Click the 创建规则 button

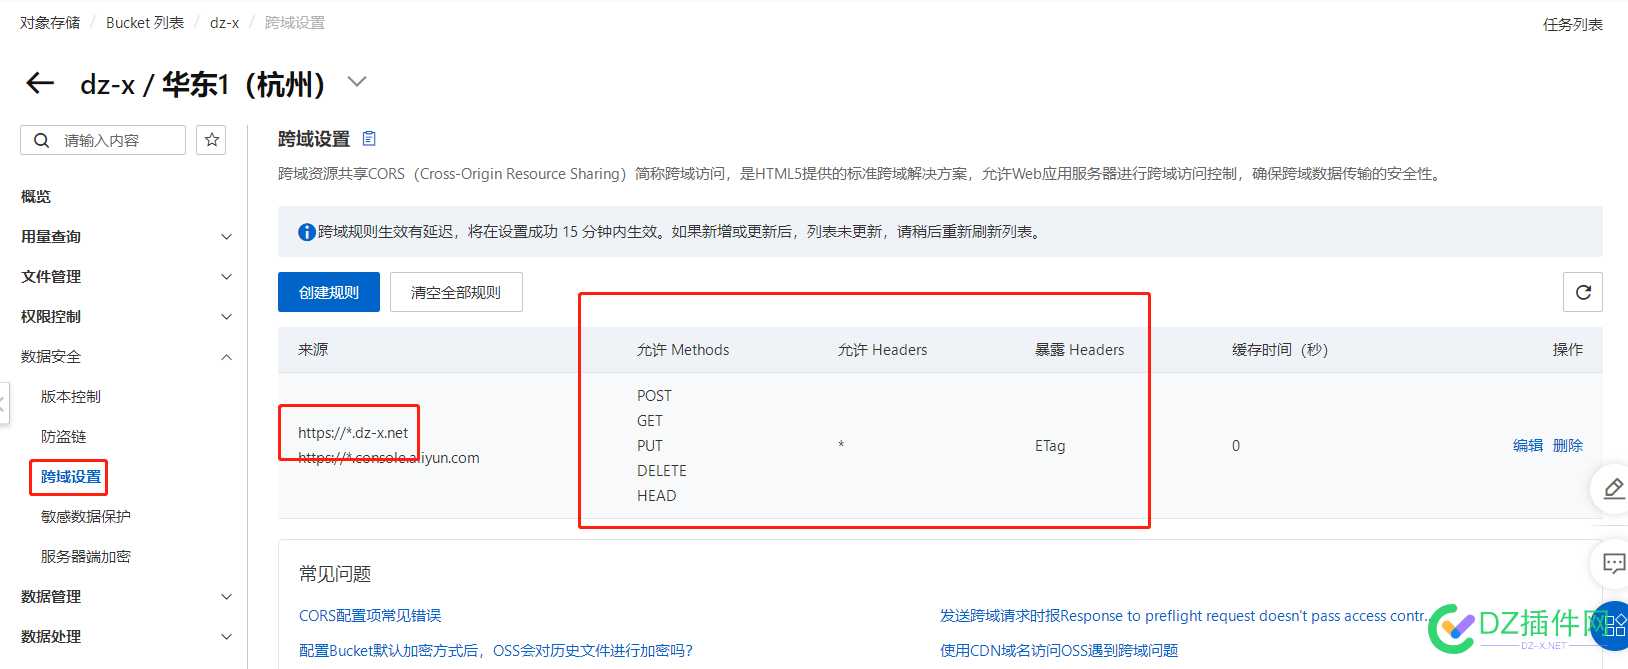tap(329, 292)
